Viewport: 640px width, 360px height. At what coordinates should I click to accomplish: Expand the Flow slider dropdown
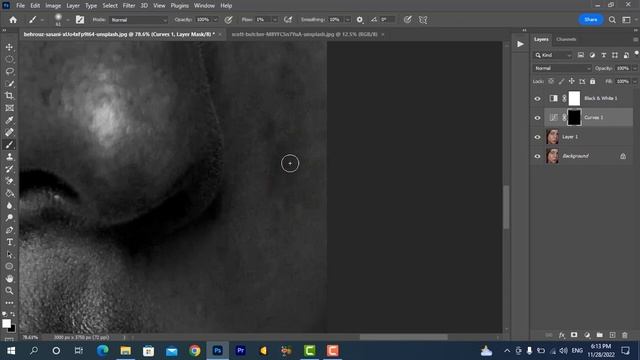click(x=275, y=20)
